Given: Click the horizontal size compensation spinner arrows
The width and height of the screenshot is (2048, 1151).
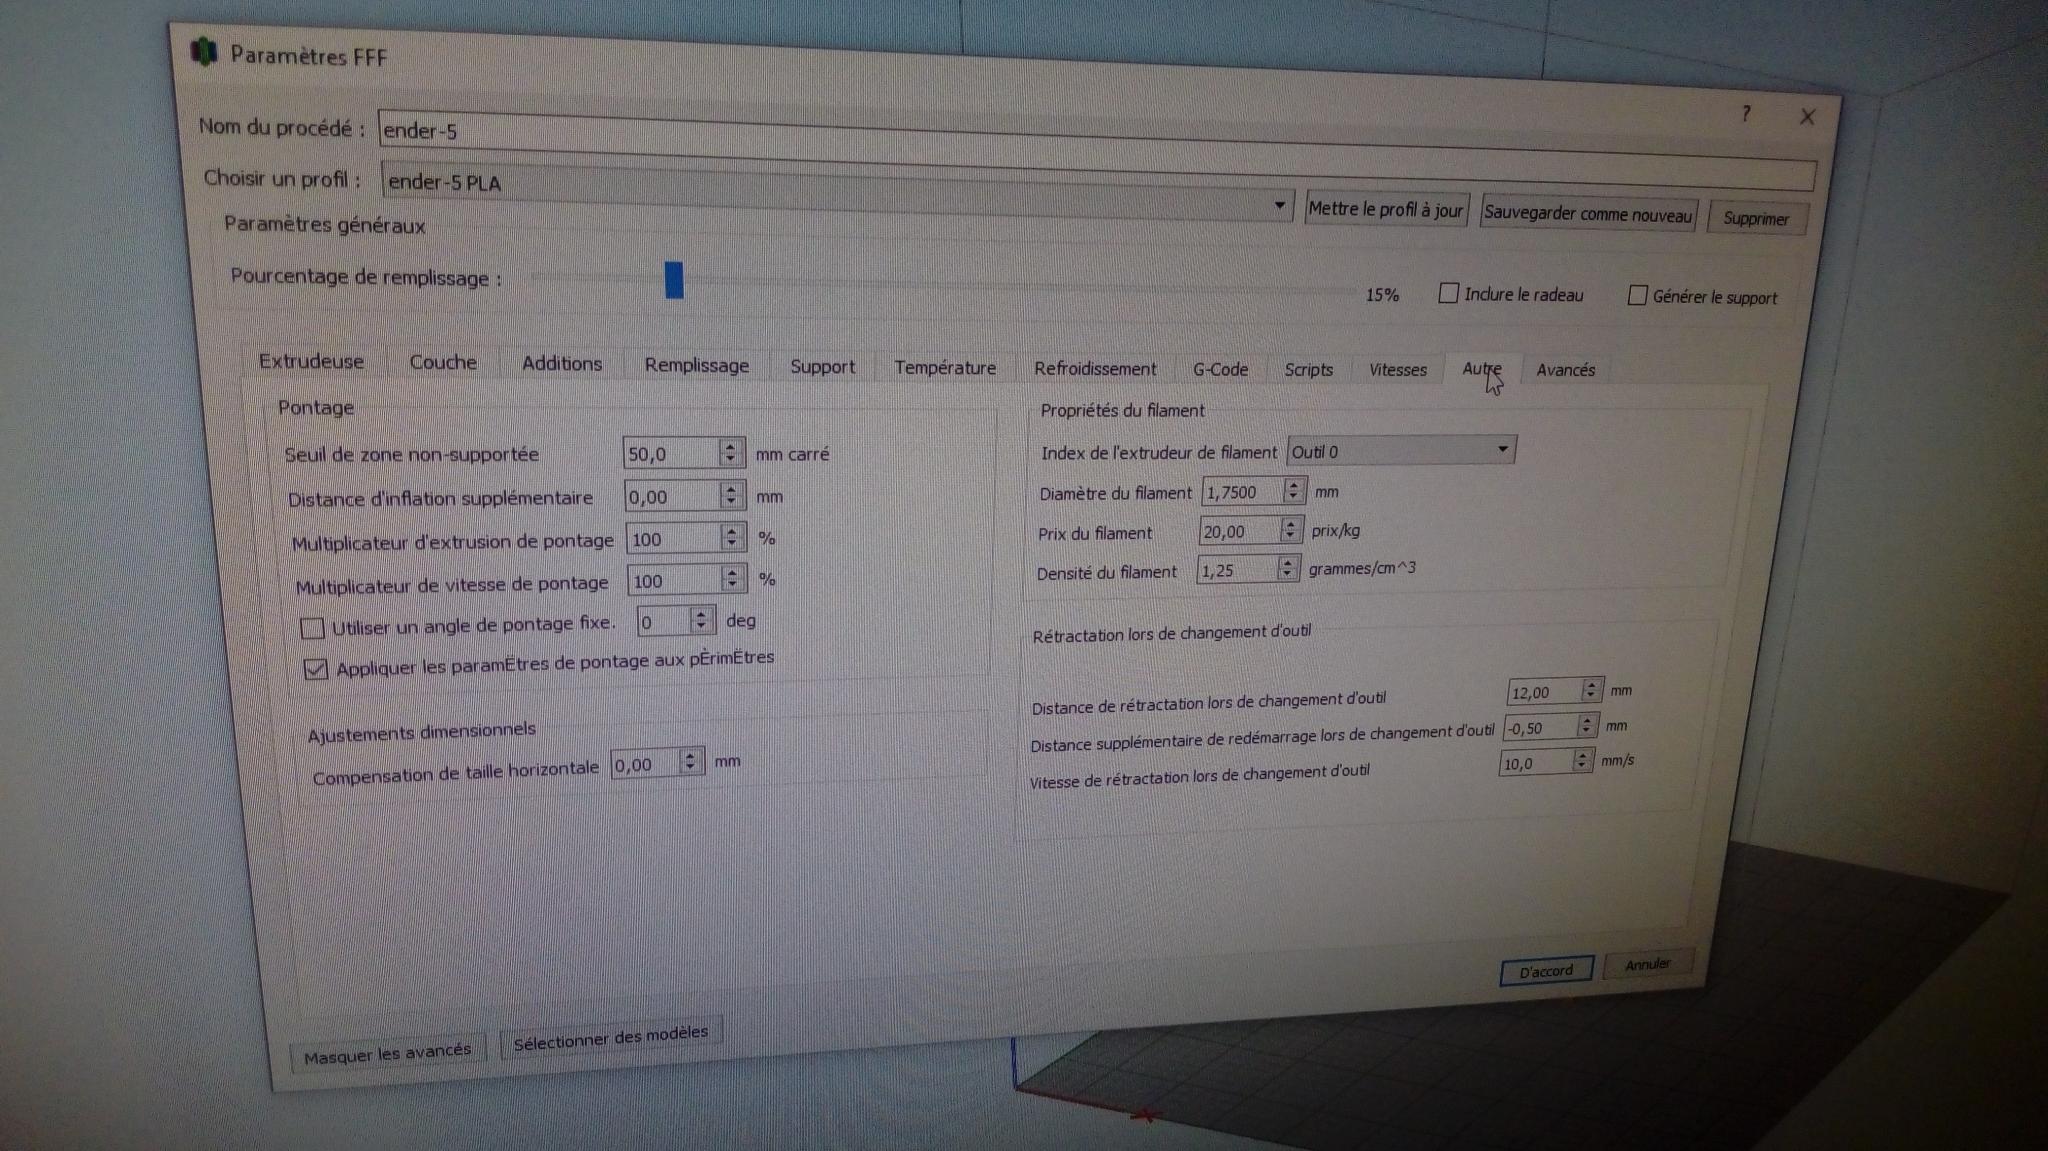Looking at the screenshot, I should point(690,762).
